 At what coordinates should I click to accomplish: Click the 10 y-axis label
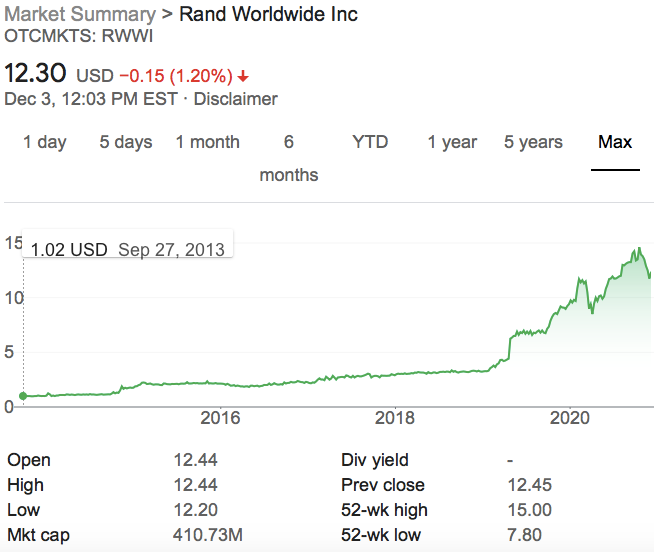click(x=14, y=298)
